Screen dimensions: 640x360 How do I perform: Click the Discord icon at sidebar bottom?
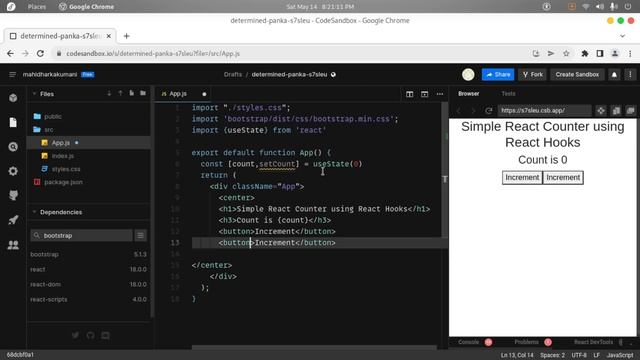[x=105, y=335]
